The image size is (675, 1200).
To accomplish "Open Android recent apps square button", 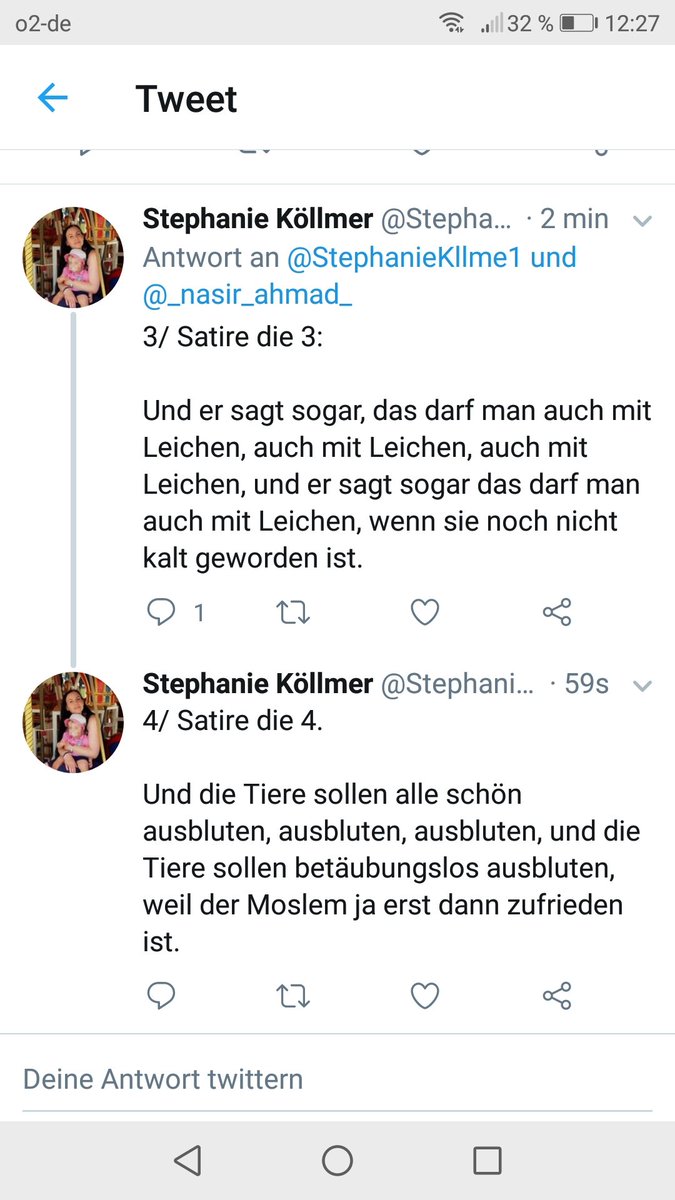I will click(x=487, y=1160).
